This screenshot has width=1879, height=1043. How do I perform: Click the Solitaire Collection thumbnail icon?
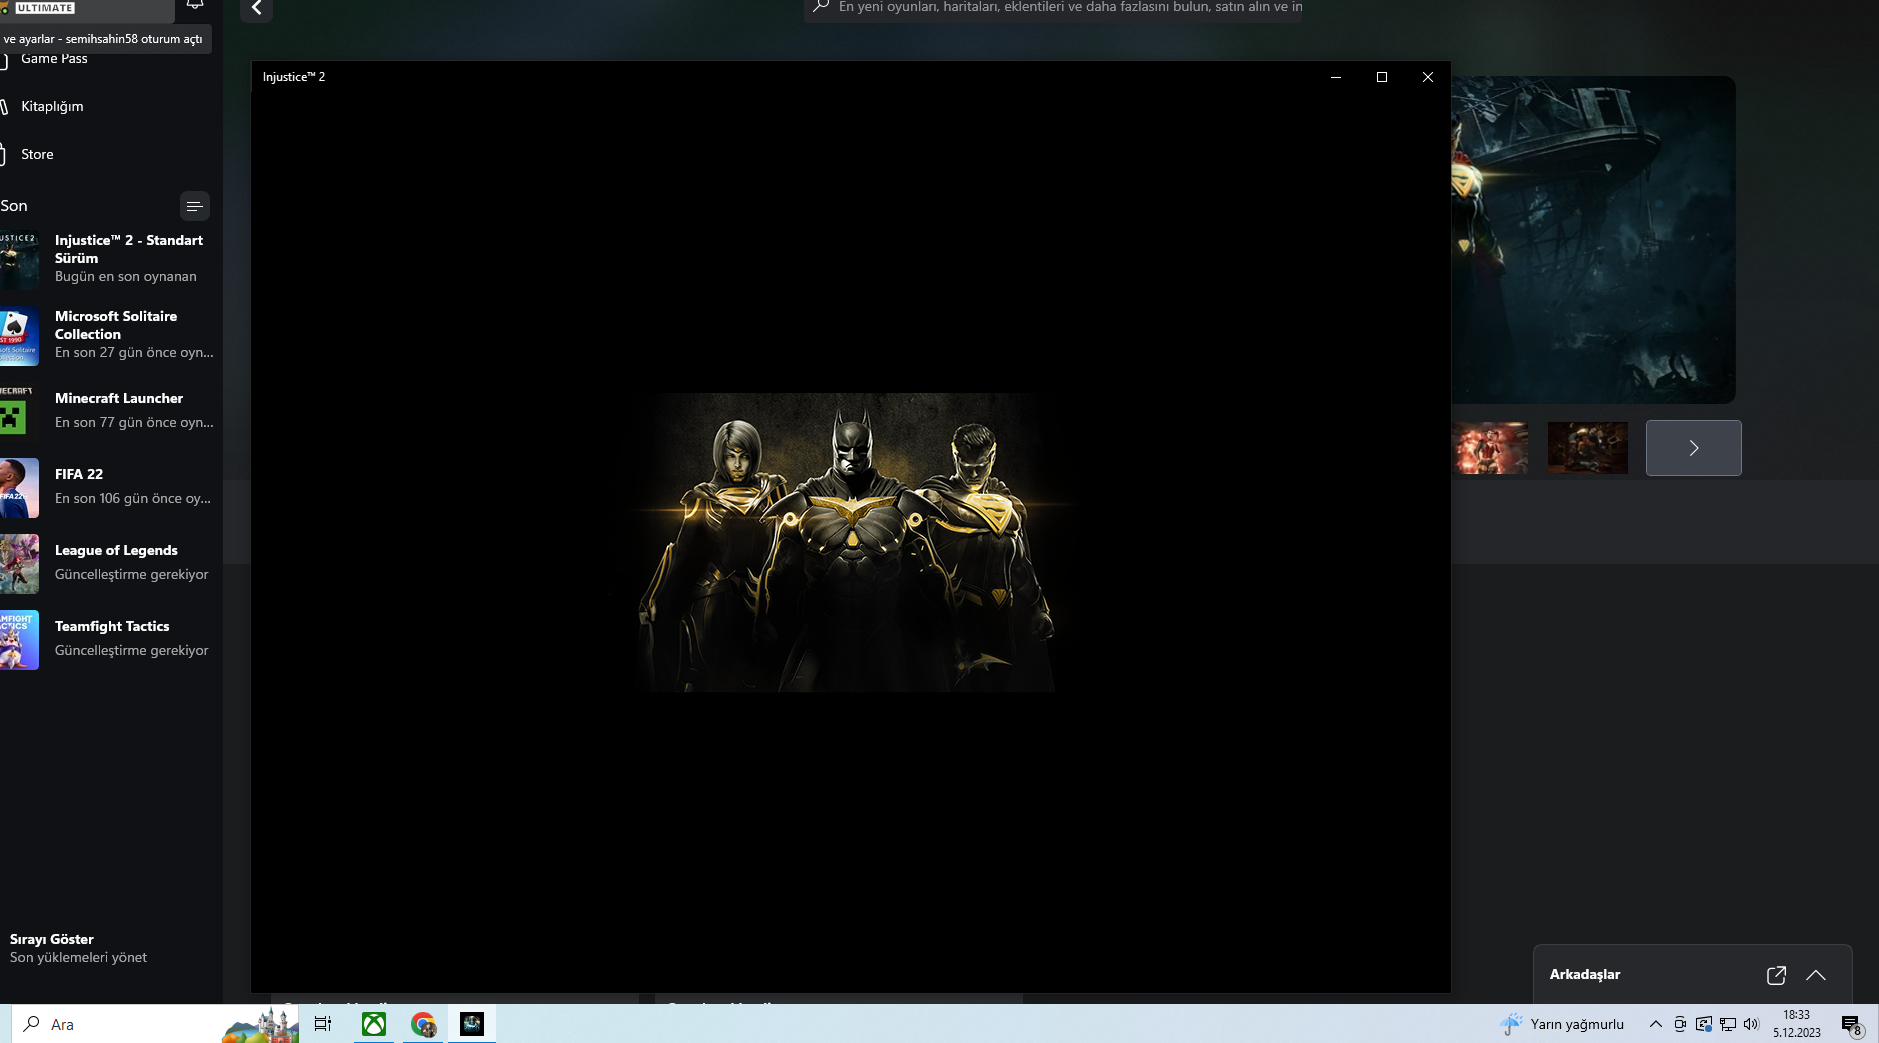point(19,336)
